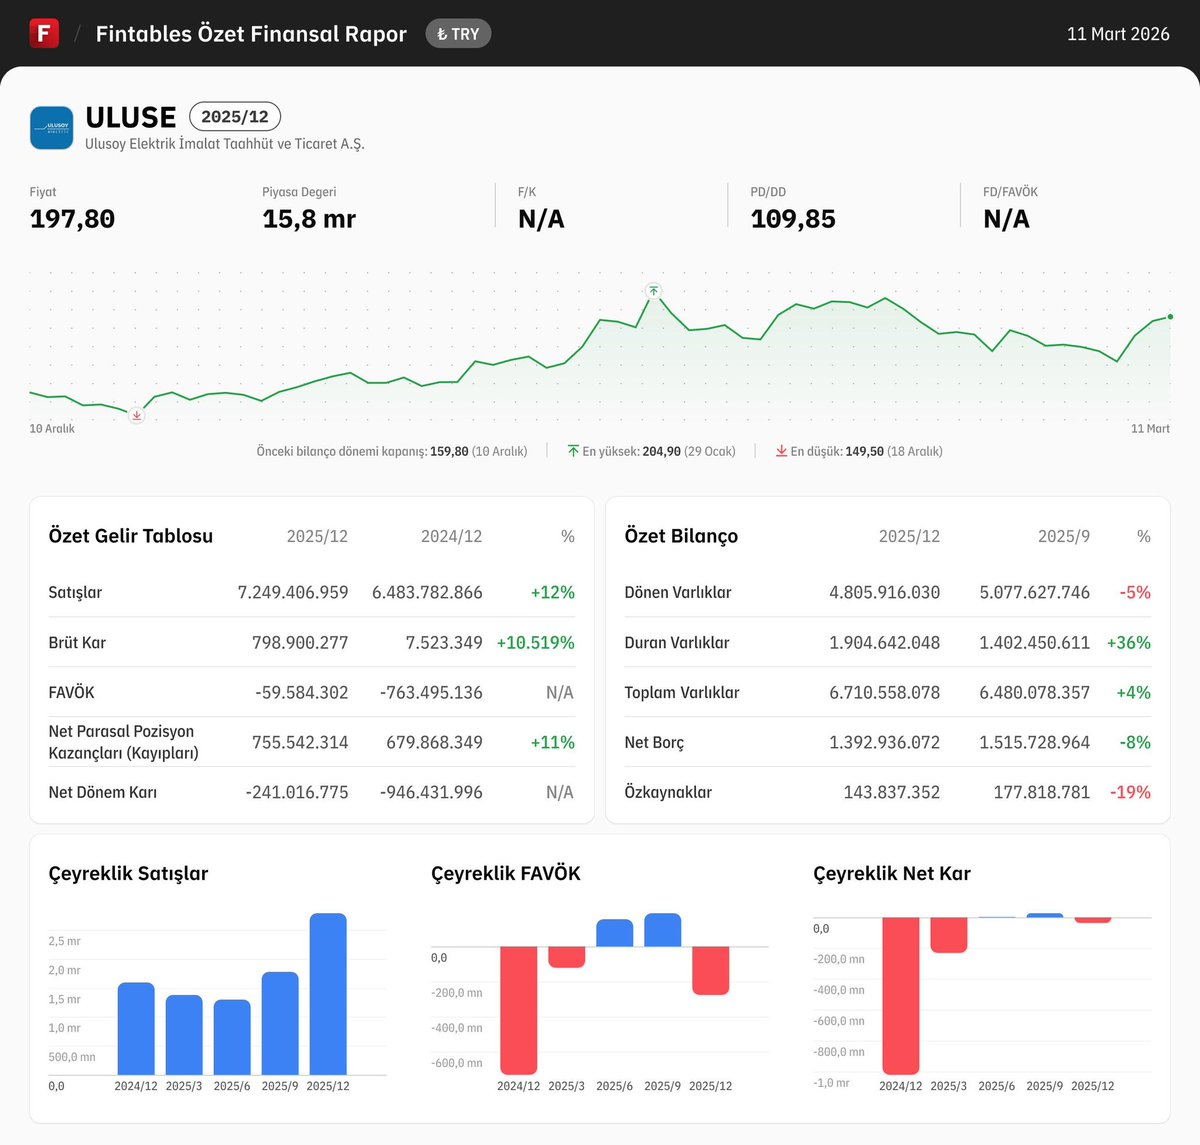This screenshot has width=1200, height=1145.
Task: Click Duran Varlıklar change +36%
Action: pyautogui.click(x=1129, y=642)
